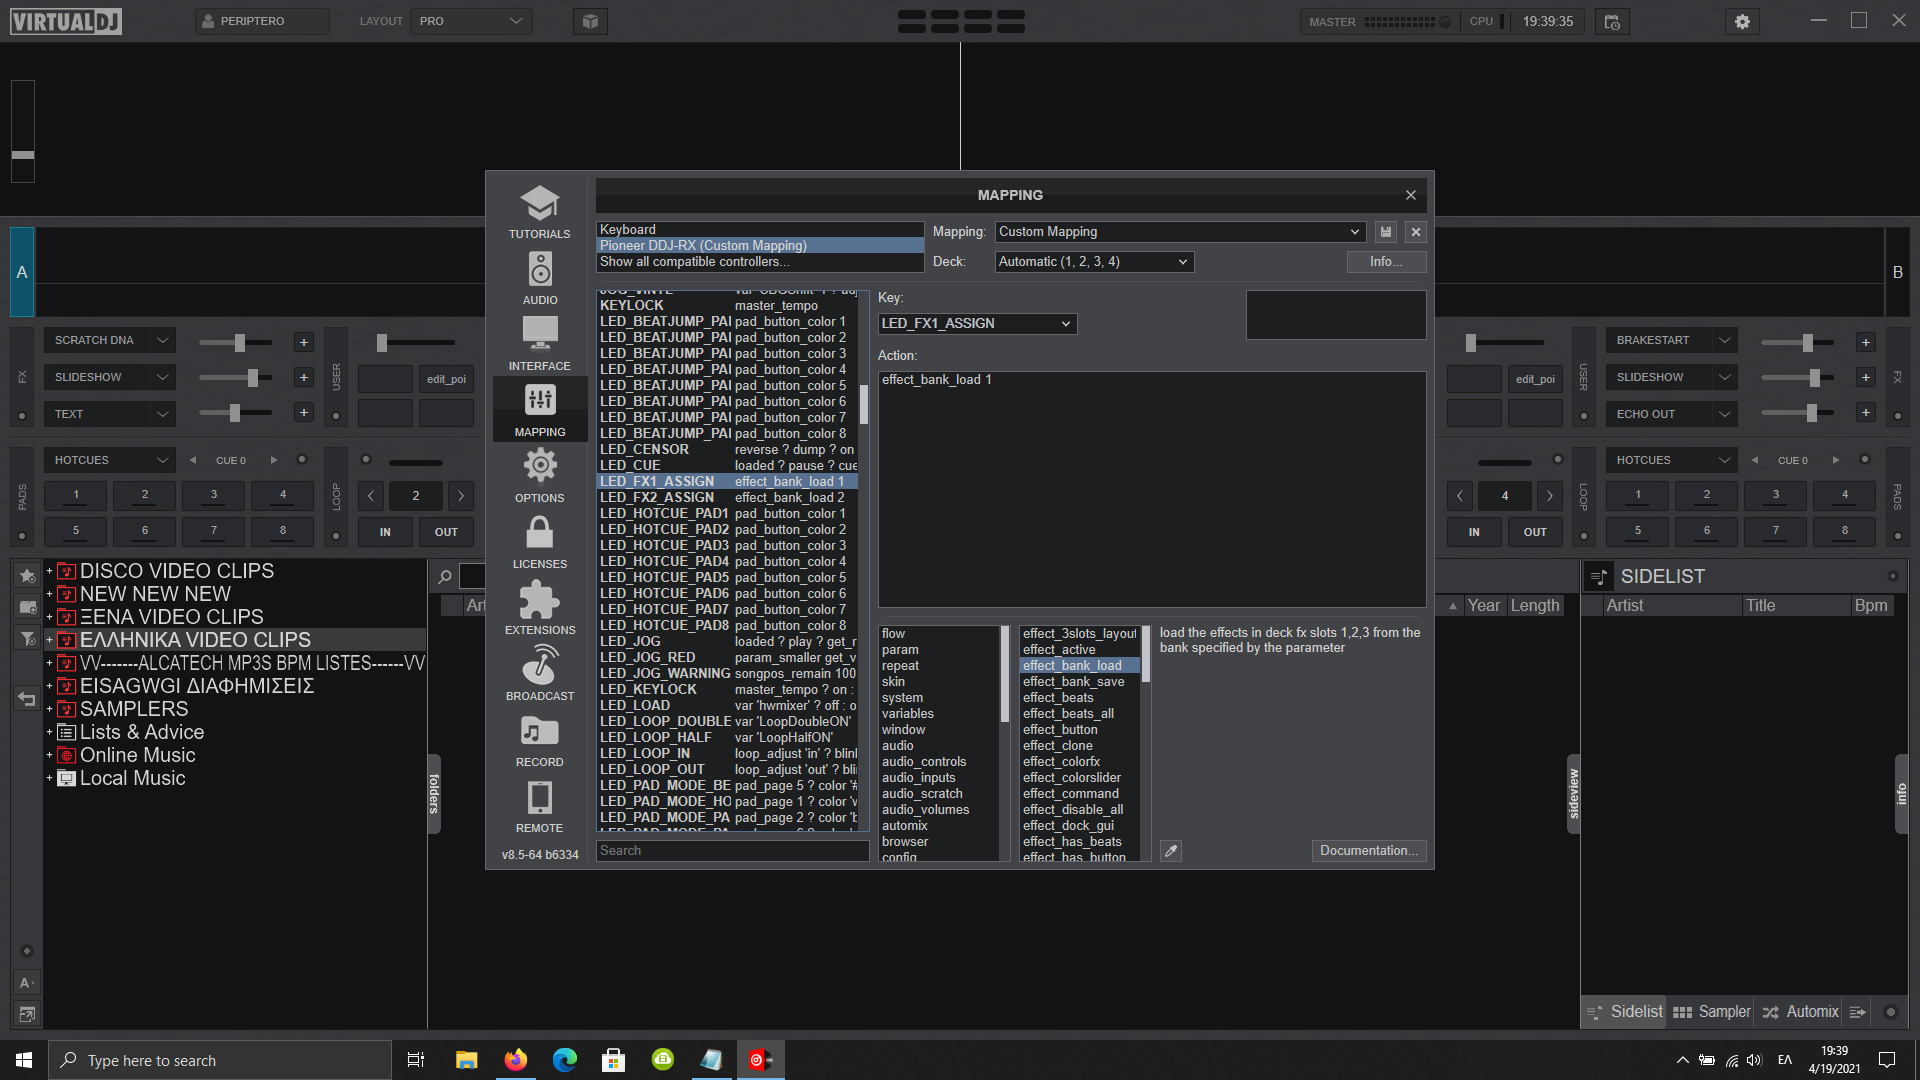
Task: Open the Mapping profile dropdown
Action: (x=1180, y=232)
